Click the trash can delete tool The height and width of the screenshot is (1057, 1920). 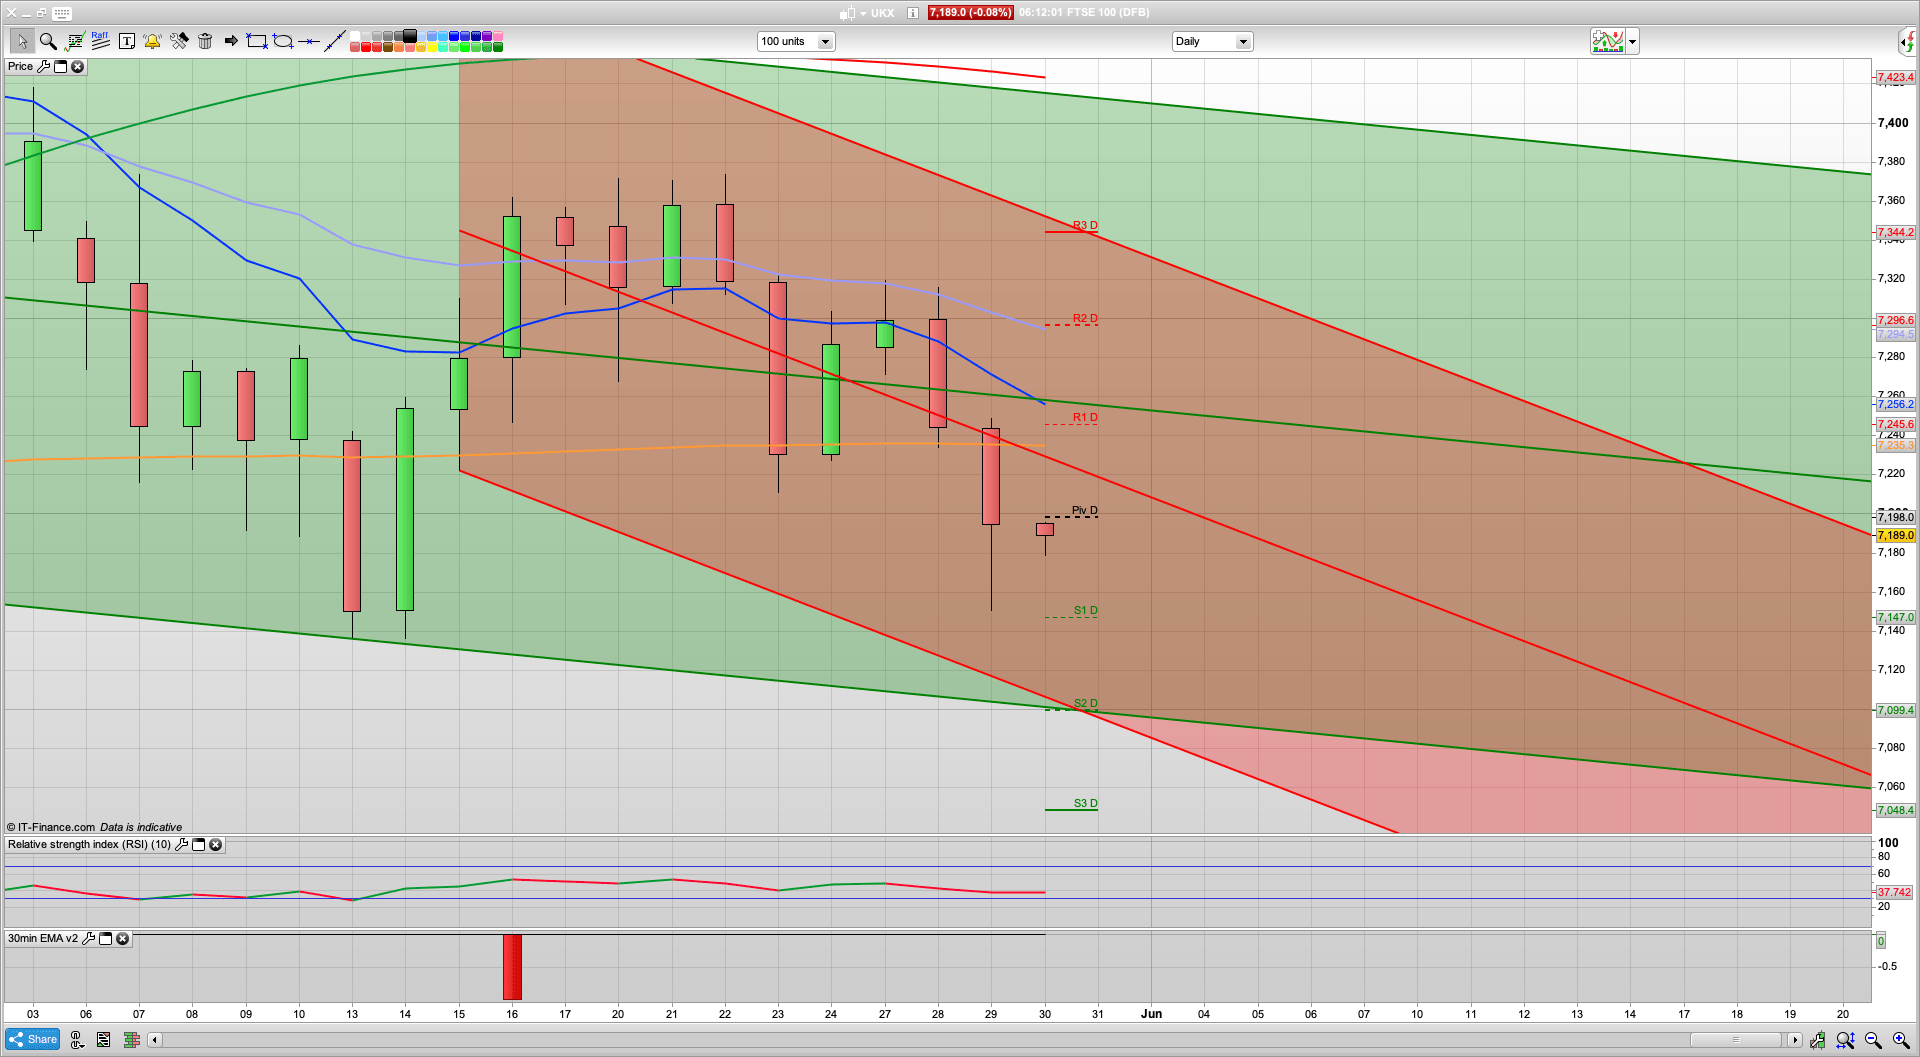tap(205, 41)
